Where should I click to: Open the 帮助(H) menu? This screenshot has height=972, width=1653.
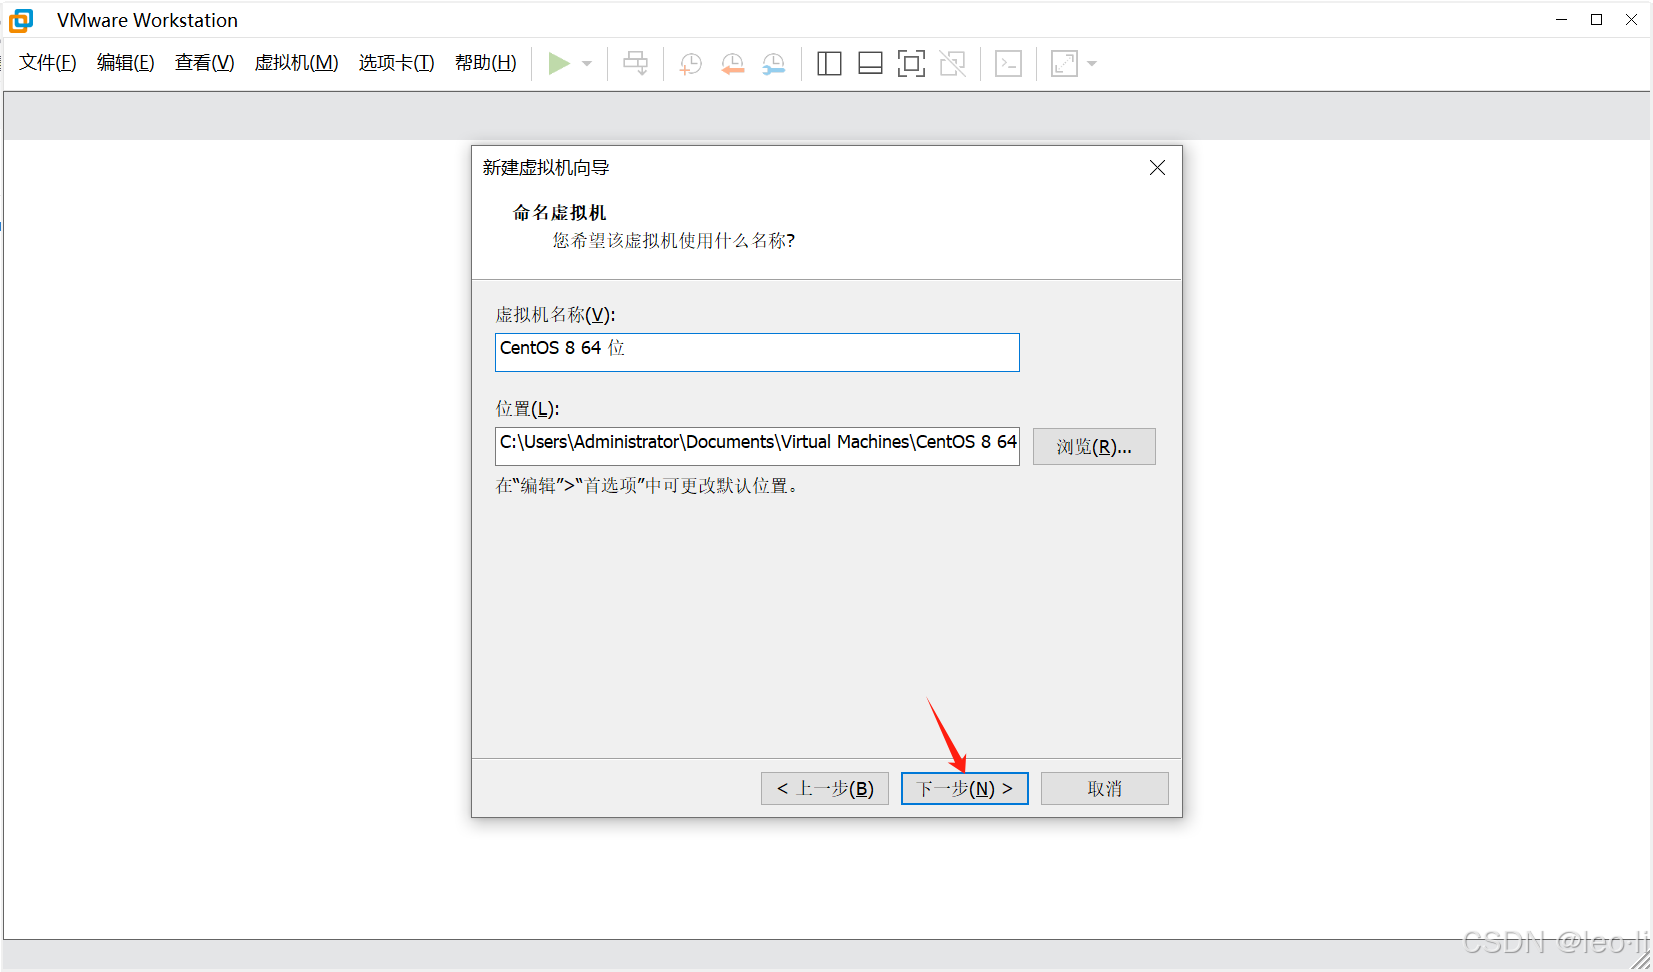click(x=486, y=63)
